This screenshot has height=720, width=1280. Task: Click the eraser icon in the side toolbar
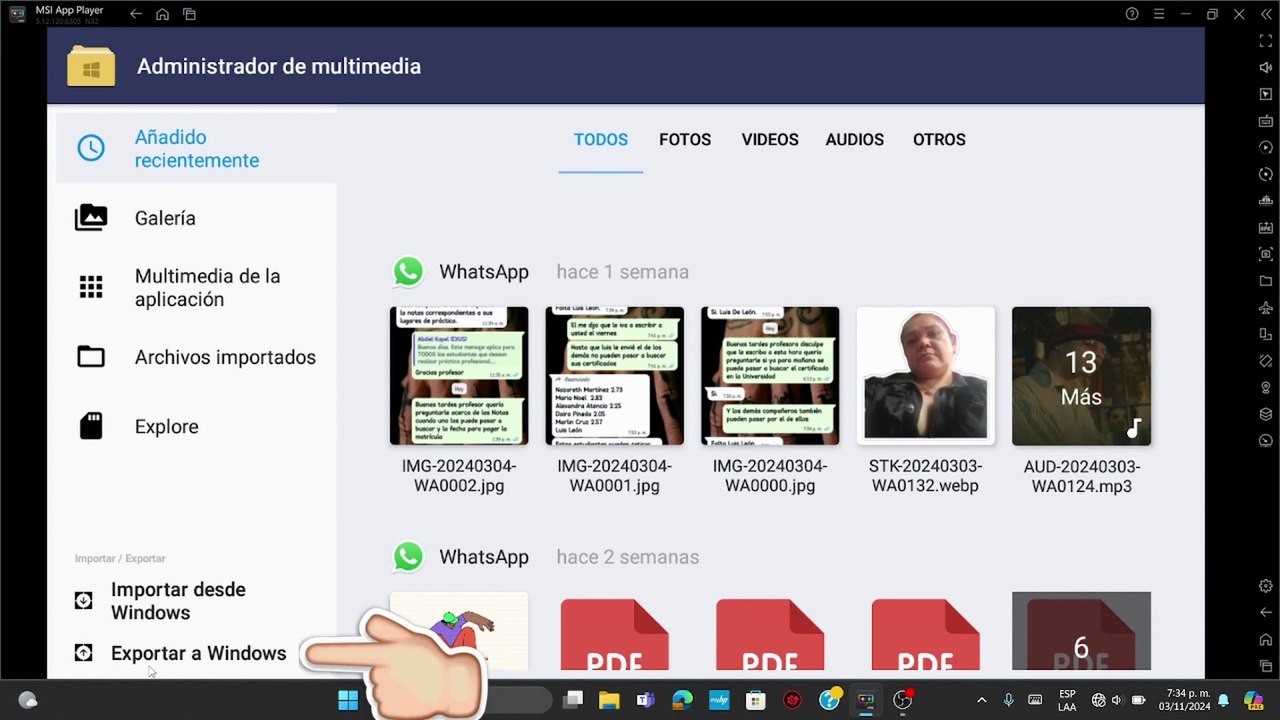[1265, 361]
